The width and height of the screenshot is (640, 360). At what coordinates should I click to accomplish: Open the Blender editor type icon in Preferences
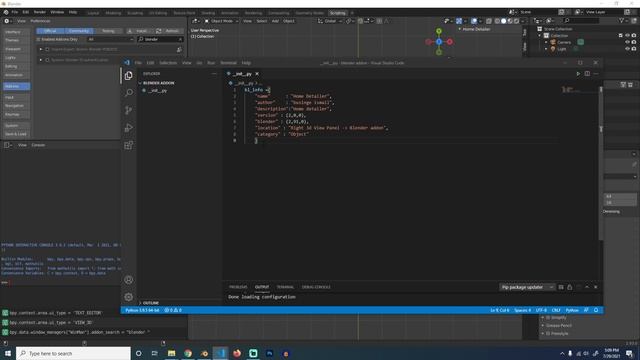[x=7, y=21]
